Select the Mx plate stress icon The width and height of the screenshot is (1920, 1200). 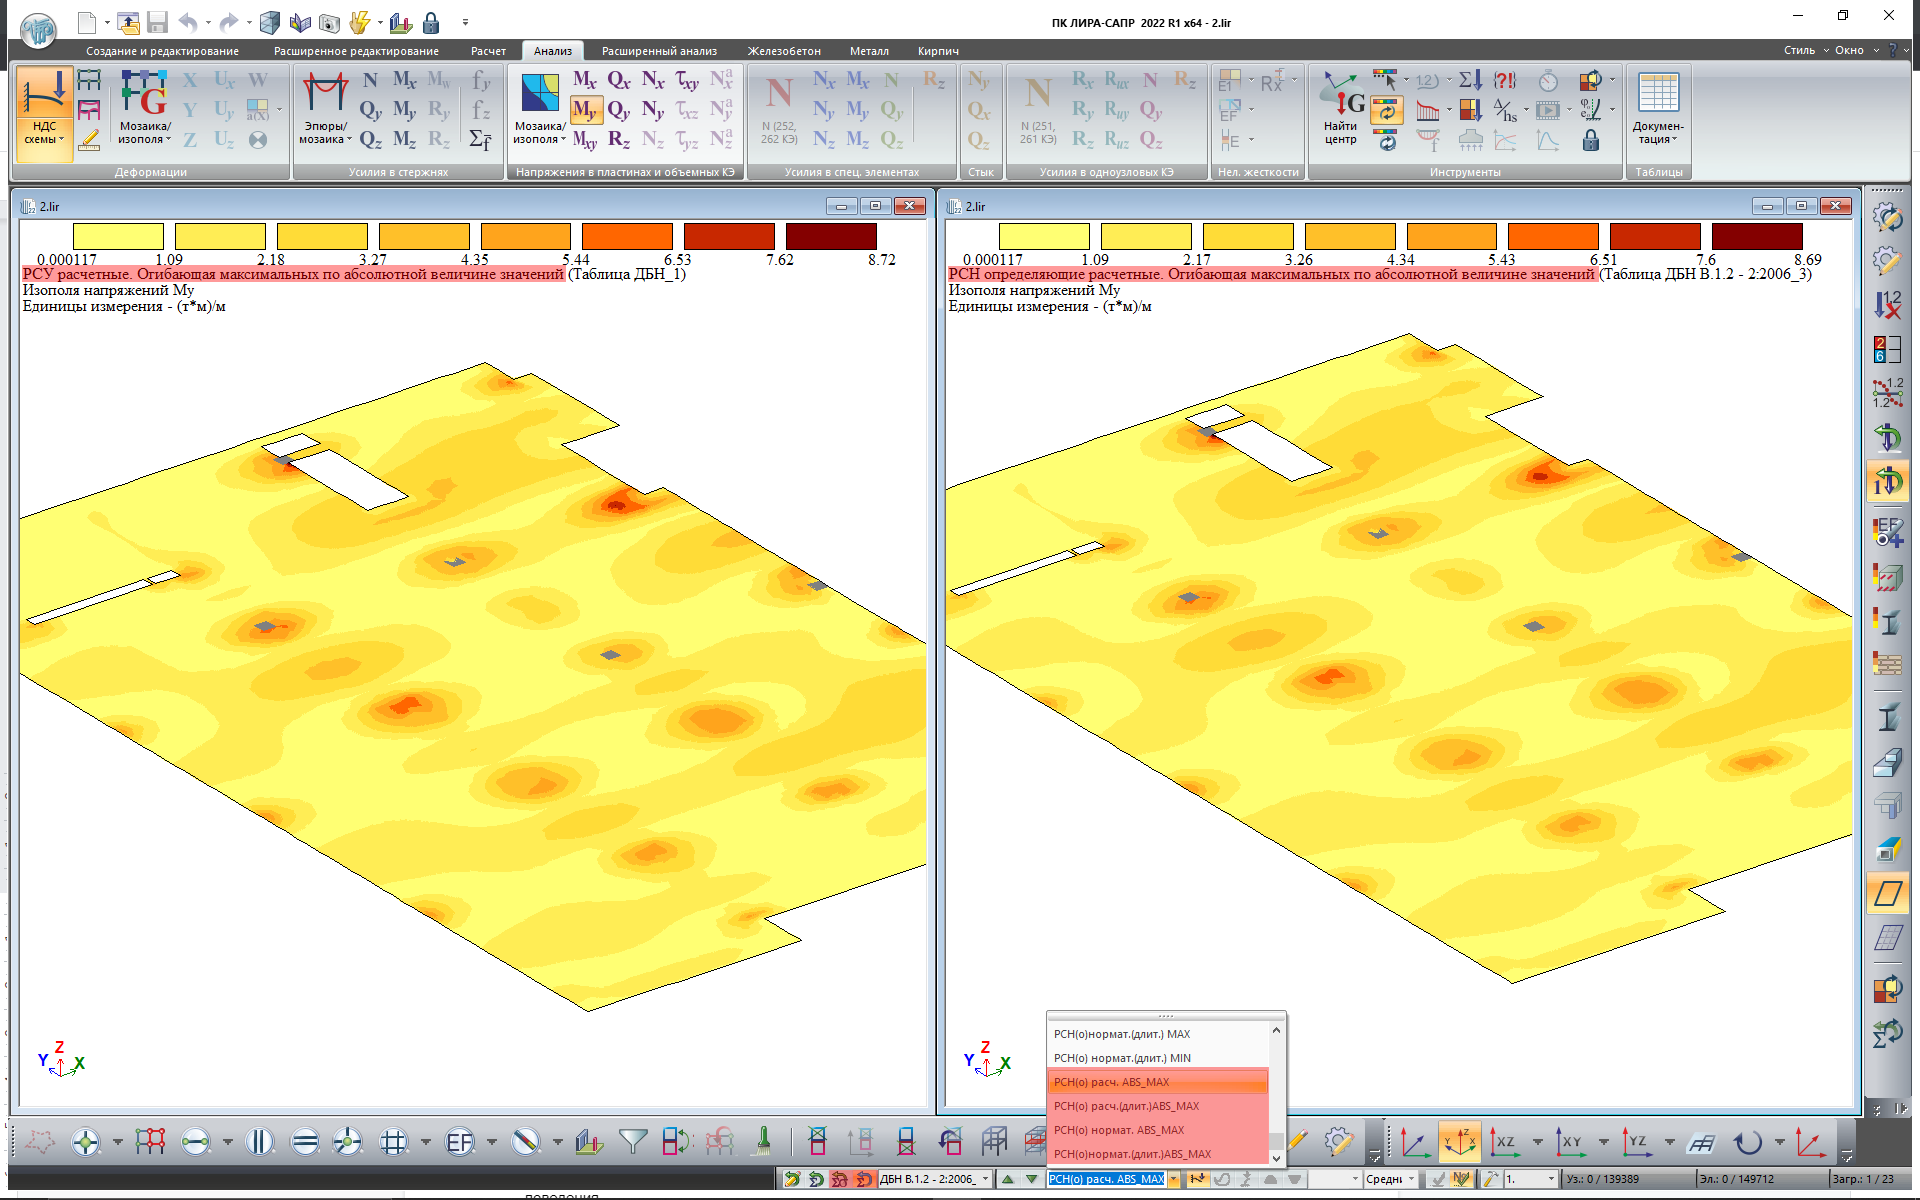(584, 80)
